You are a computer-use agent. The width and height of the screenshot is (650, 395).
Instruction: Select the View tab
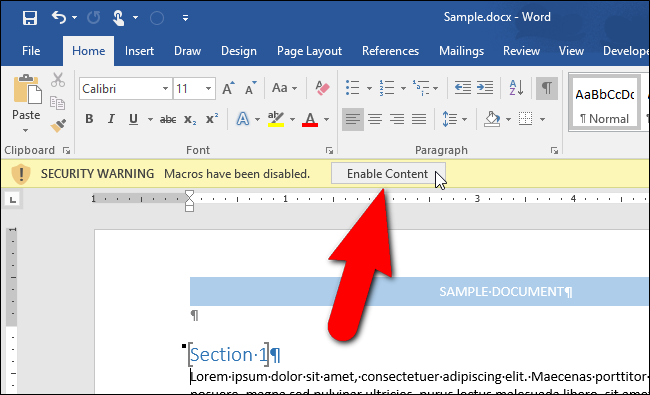point(571,51)
